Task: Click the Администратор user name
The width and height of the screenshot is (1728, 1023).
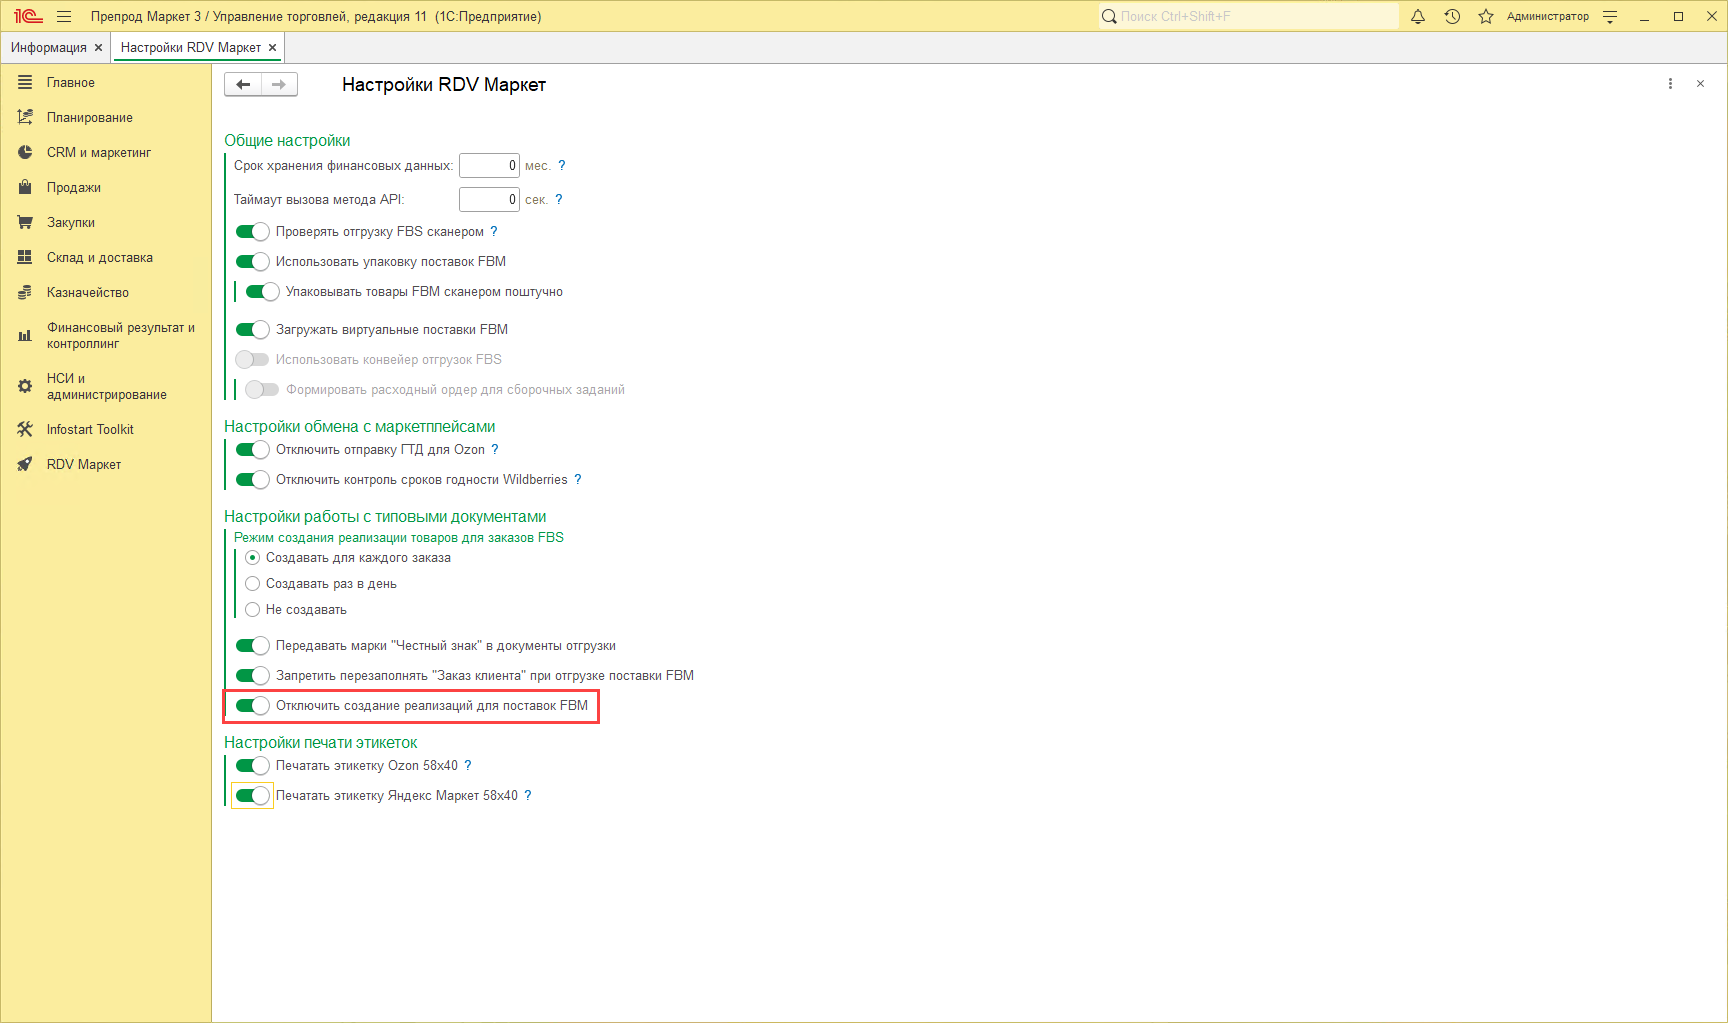Action: 1548,16
